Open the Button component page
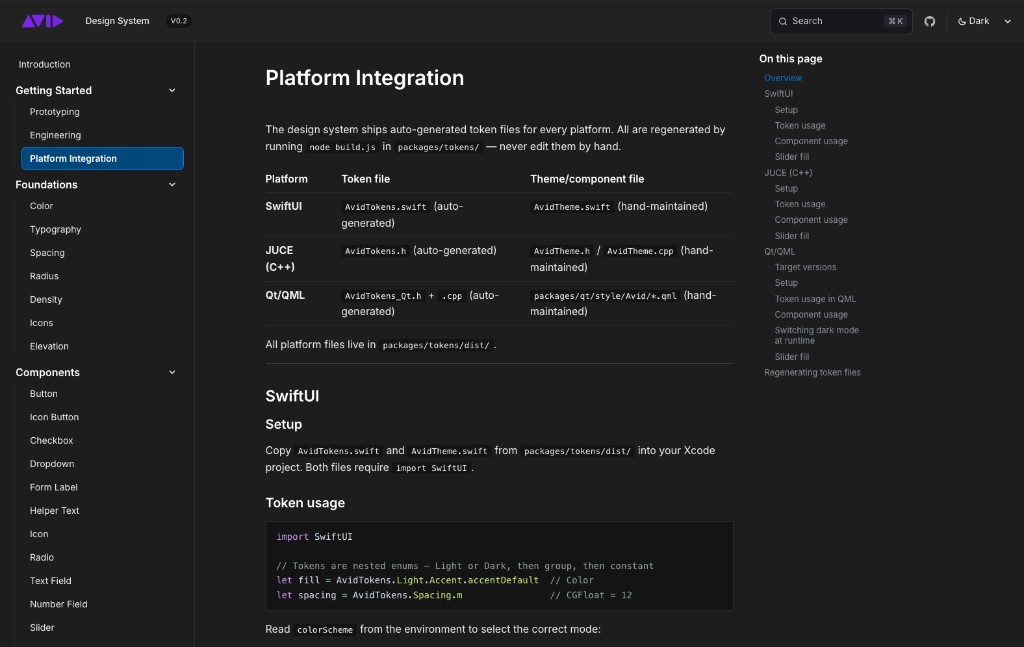 [44, 394]
